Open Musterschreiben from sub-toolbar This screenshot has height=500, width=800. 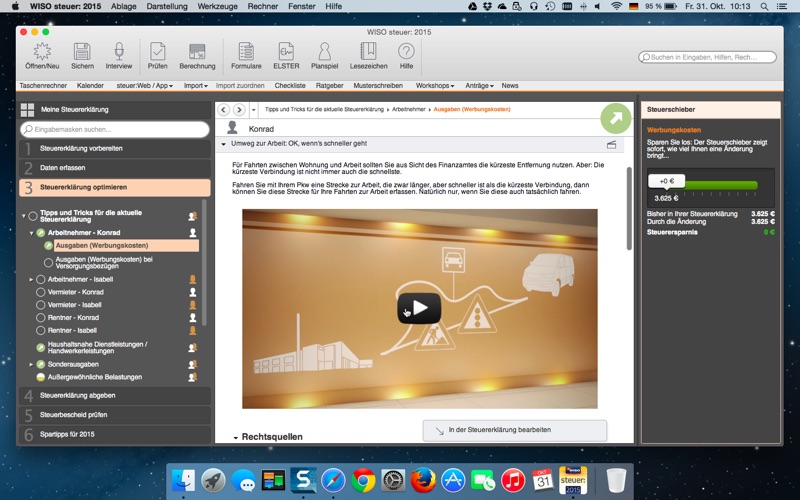click(378, 86)
